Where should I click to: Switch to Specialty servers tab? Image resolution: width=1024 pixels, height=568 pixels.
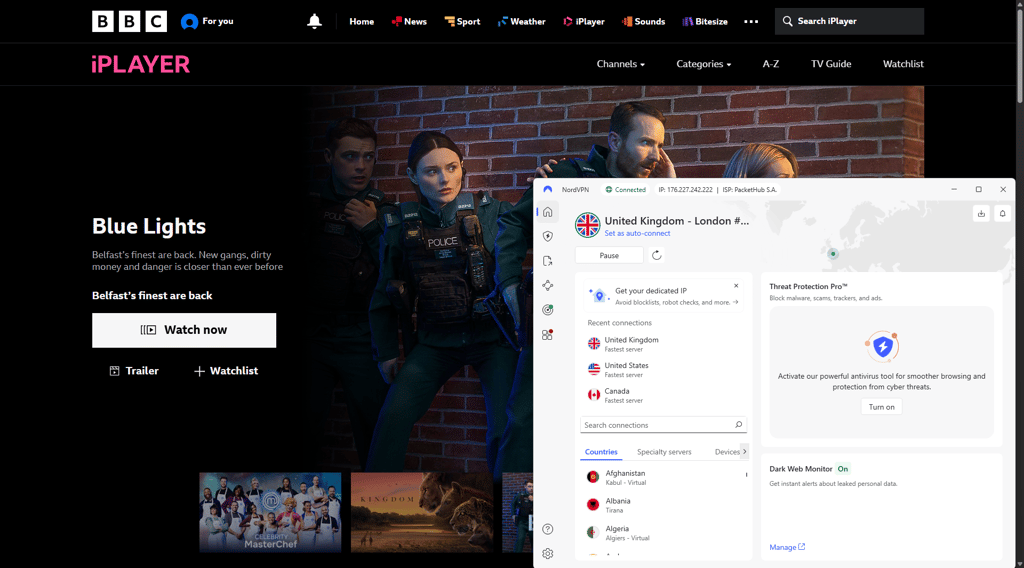pyautogui.click(x=664, y=452)
